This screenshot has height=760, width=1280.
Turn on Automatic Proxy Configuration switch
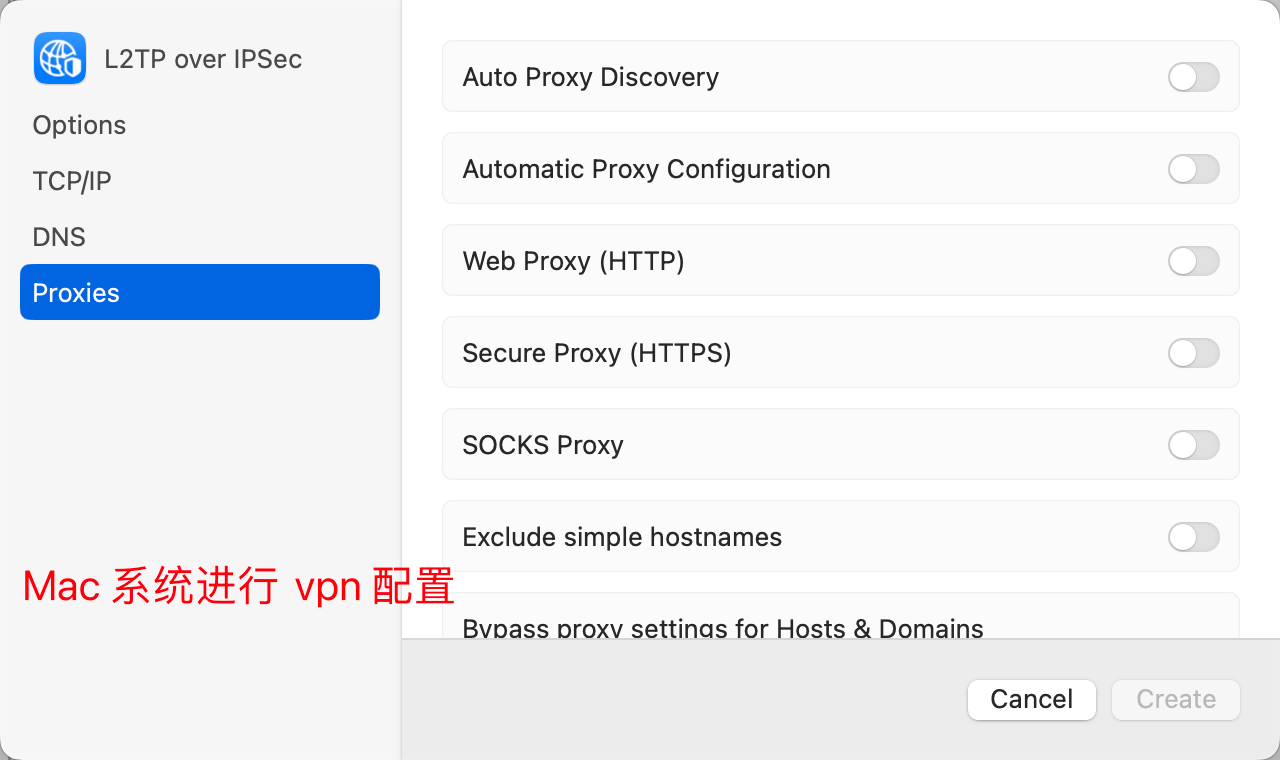tap(1193, 169)
